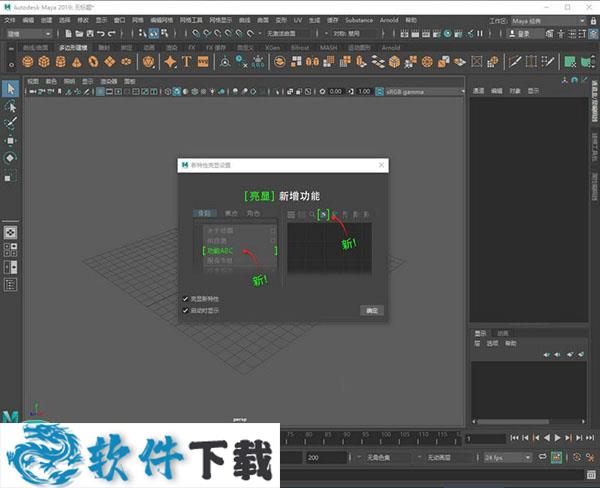Select the arrow Select tool in left toolbox
This screenshot has width=600, height=488.
pyautogui.click(x=10, y=89)
